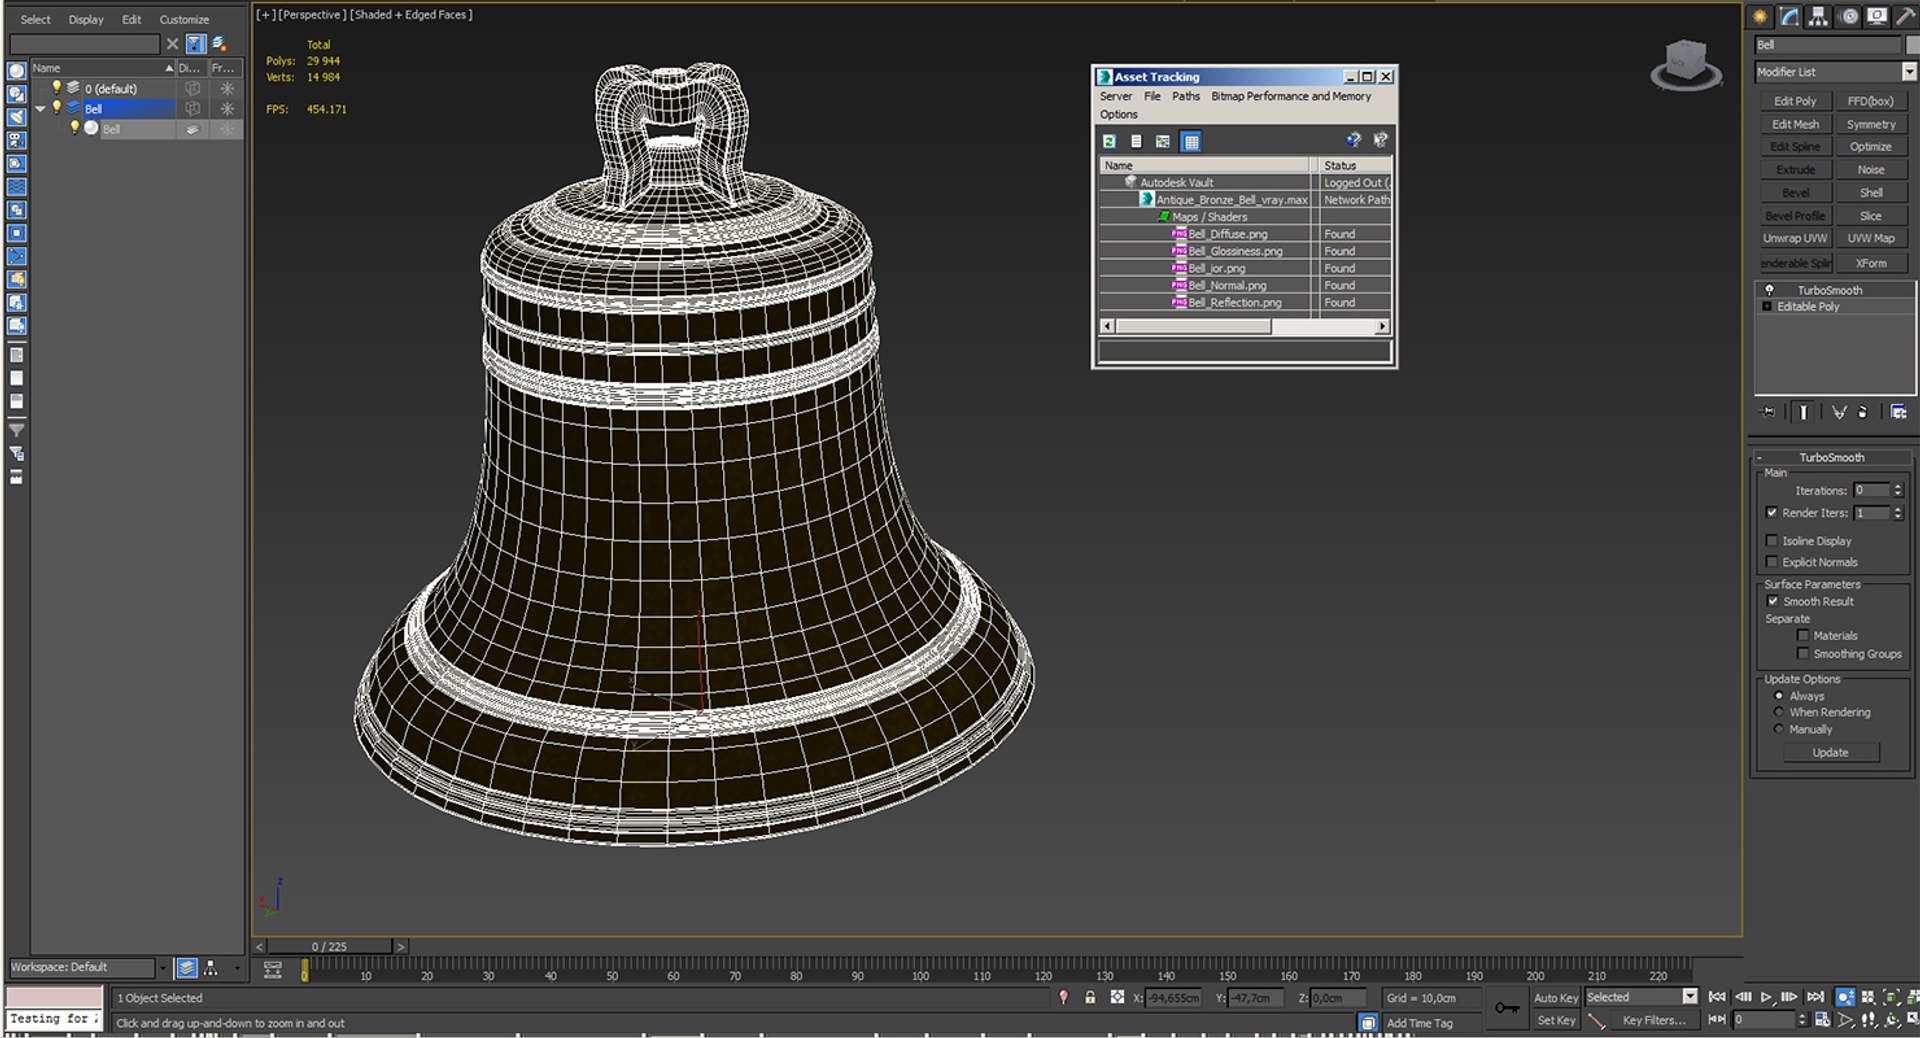The height and width of the screenshot is (1038, 1920).
Task: Play the animation
Action: (1766, 997)
